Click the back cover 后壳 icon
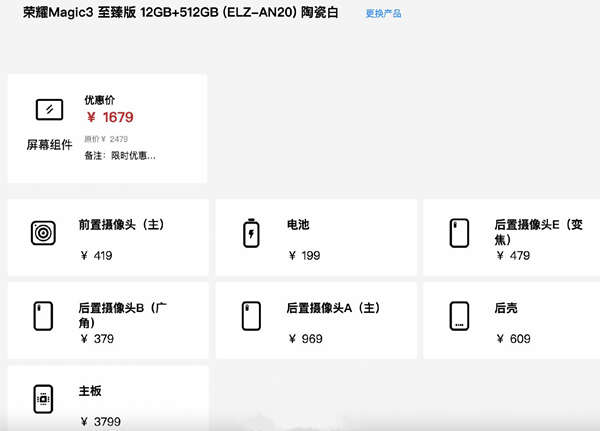Viewport: 600px width, 431px height. coord(459,316)
